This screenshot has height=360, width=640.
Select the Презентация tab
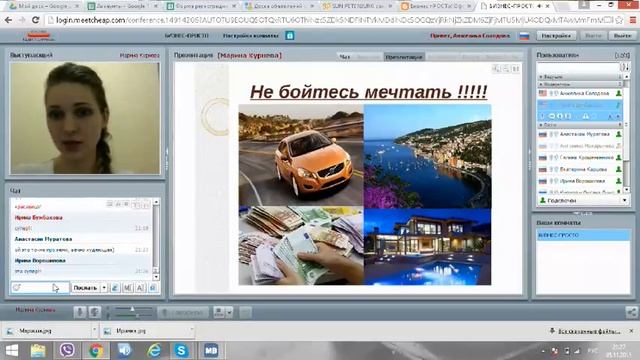point(404,57)
